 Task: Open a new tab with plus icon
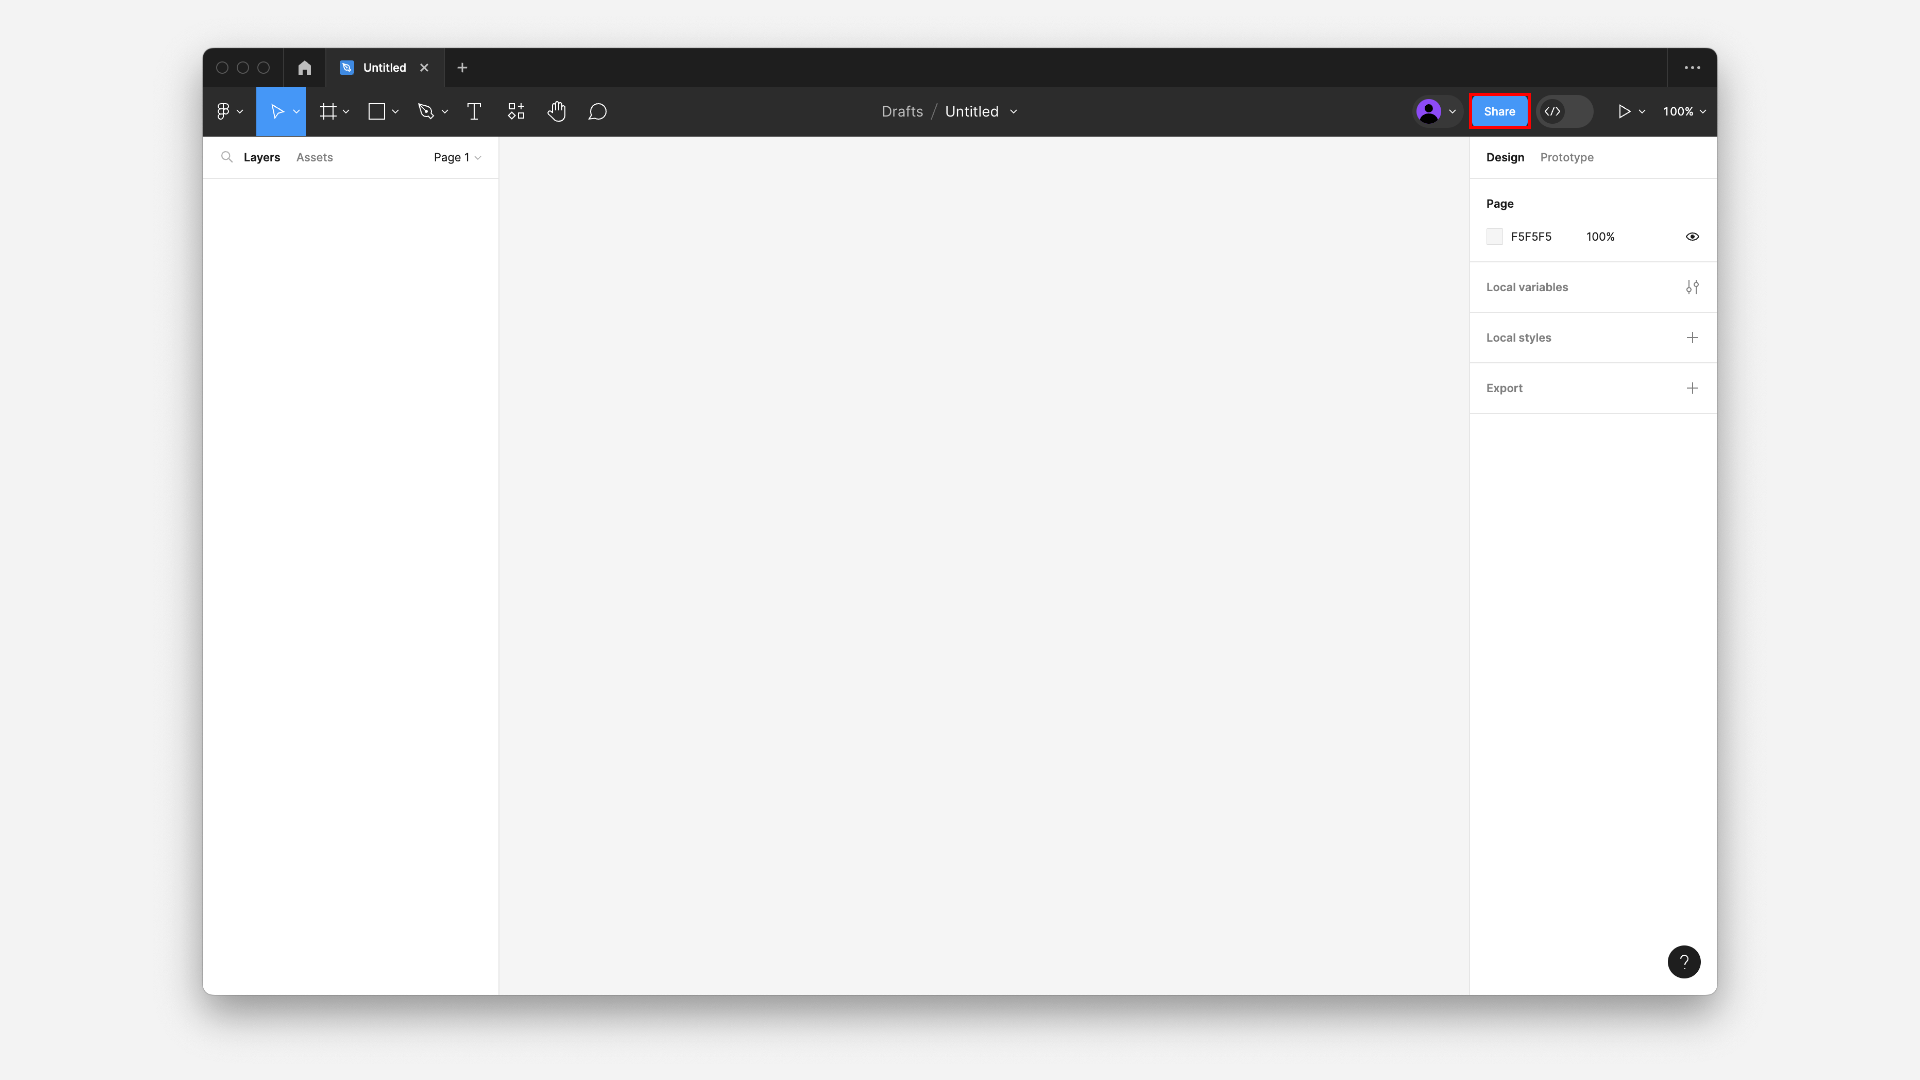tap(462, 68)
